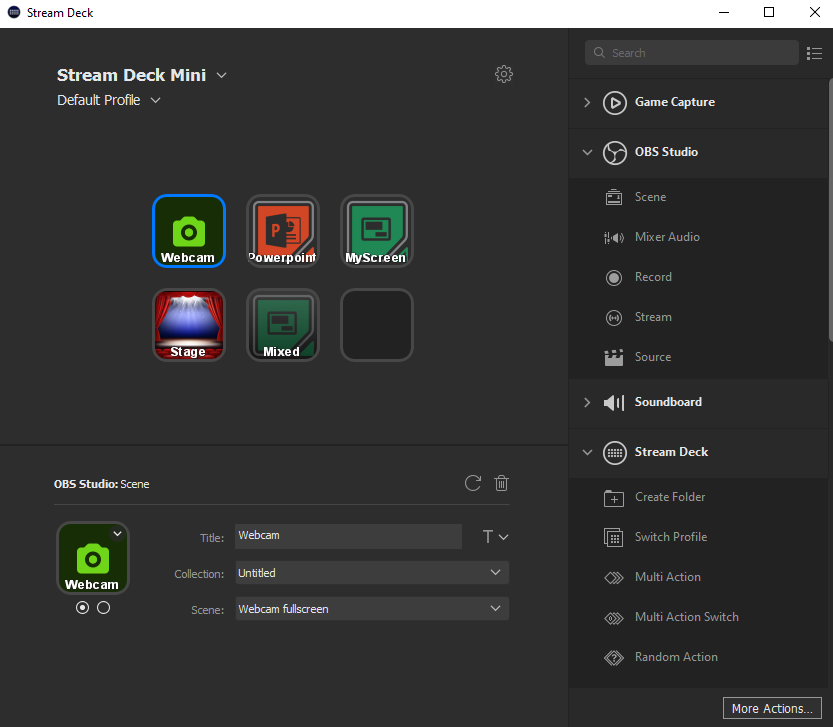Select the OBS Scene action icon
The height and width of the screenshot is (727, 833).
[x=614, y=197]
